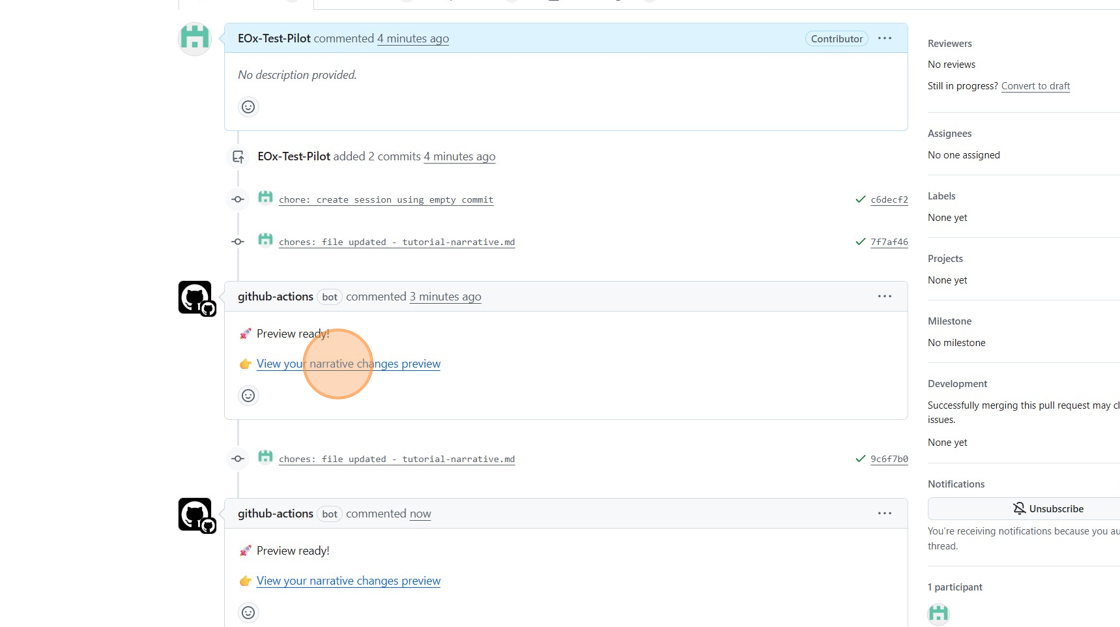This screenshot has height=627, width=1120.
Task: Click the green check next to commit 9c6f7b0
Action: coord(860,459)
